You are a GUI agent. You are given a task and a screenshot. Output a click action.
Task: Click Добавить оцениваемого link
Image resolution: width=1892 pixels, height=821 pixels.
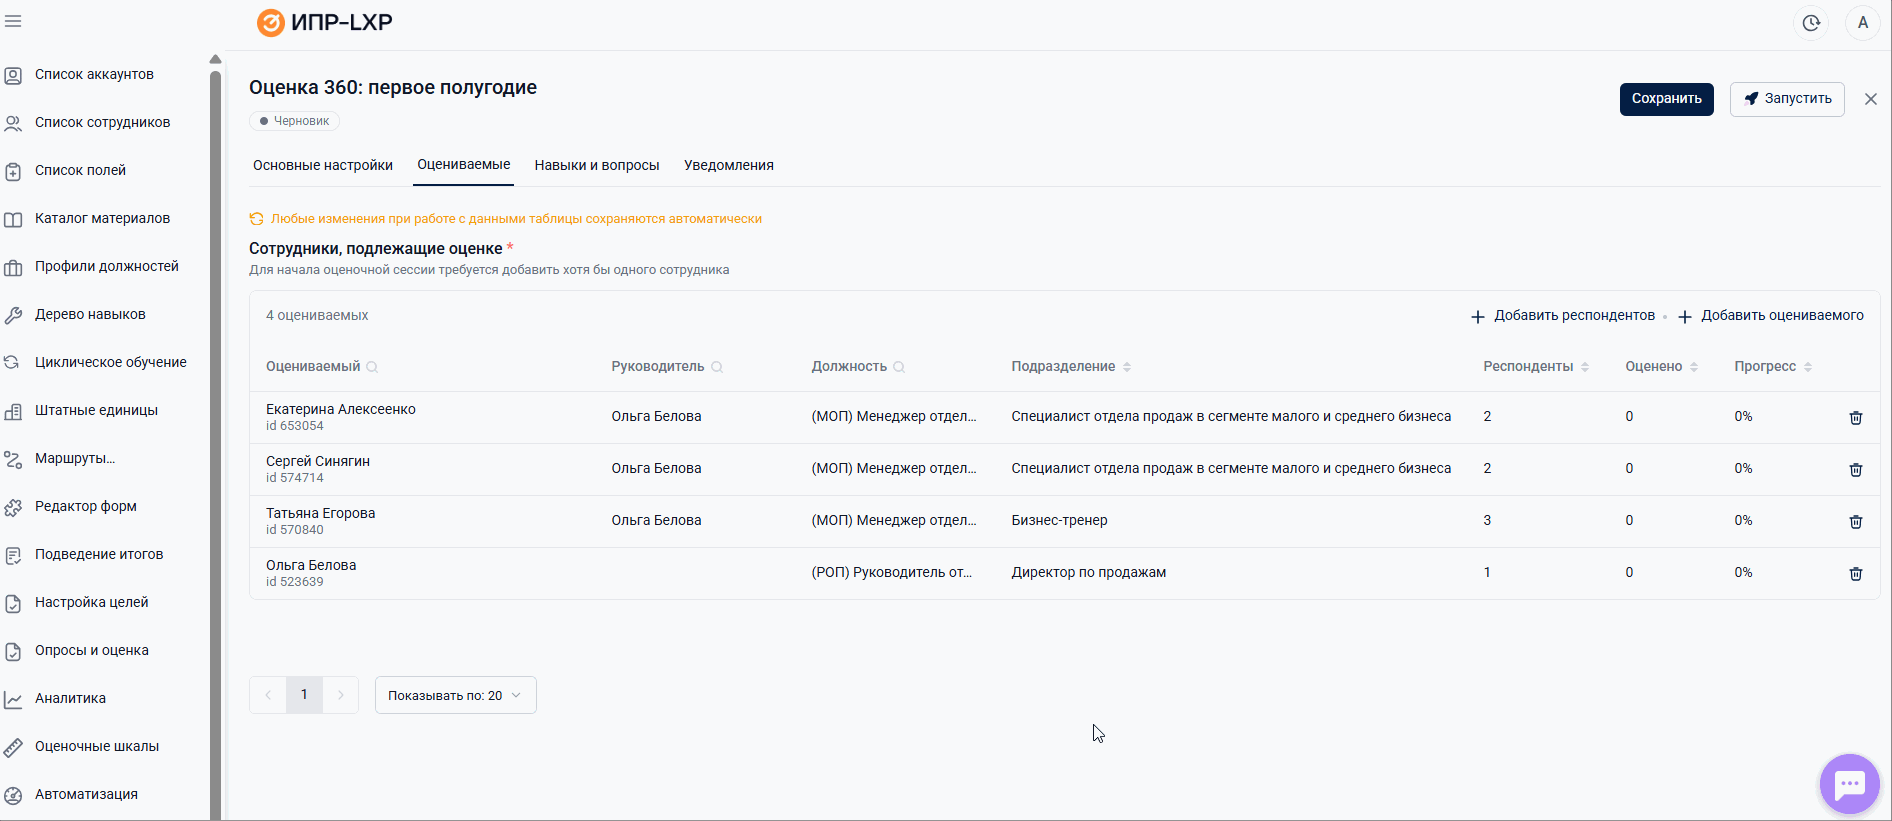[1771, 316]
